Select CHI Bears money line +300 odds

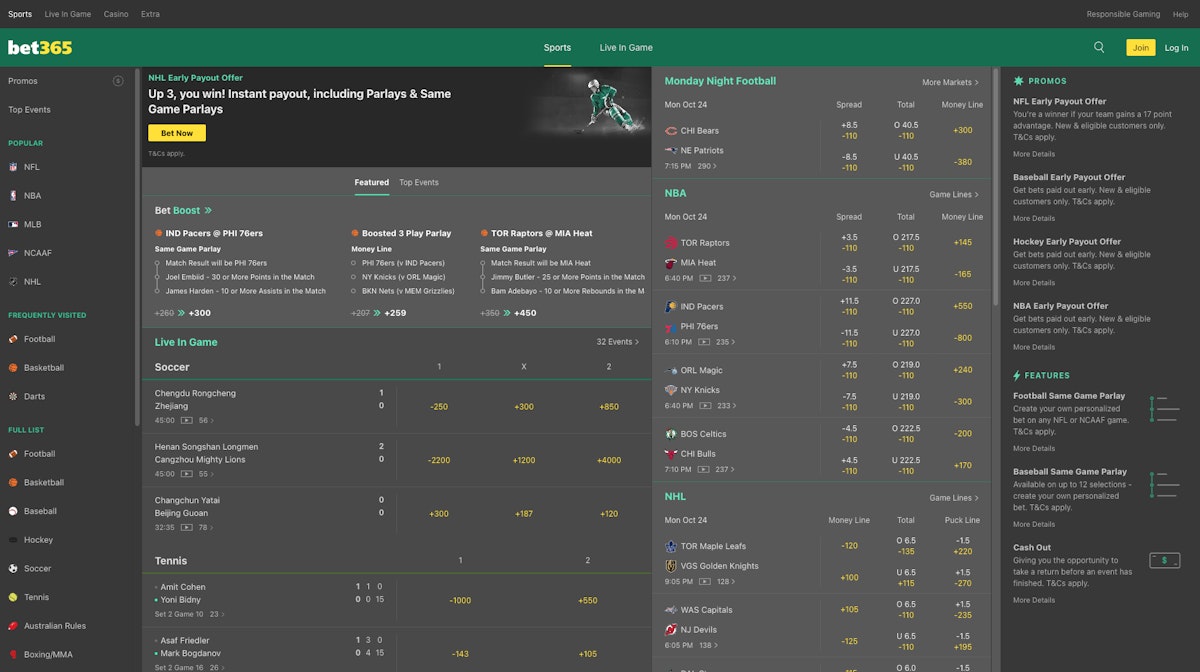(962, 131)
